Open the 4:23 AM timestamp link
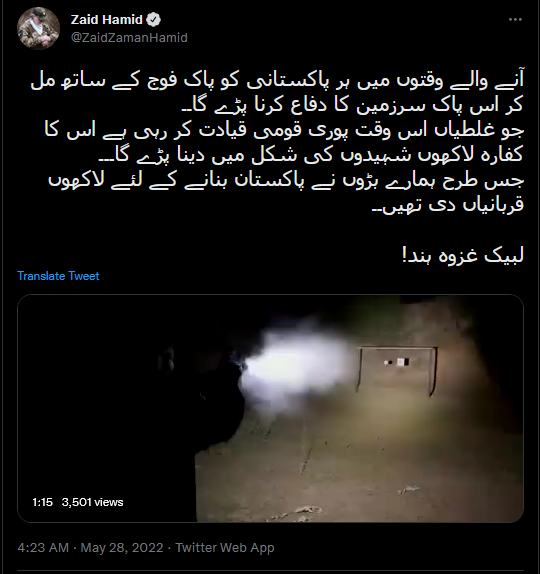The width and height of the screenshot is (540, 574). 43,548
